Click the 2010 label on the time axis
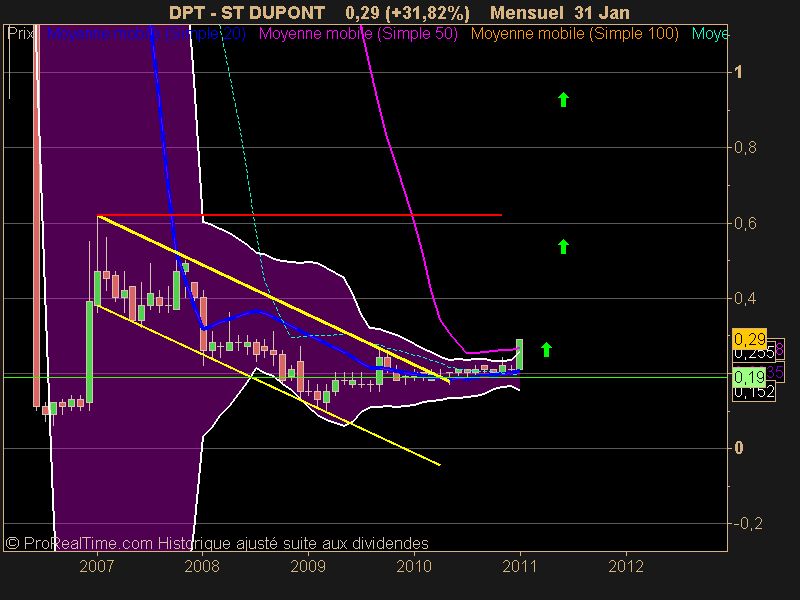The width and height of the screenshot is (800, 600). [x=414, y=566]
